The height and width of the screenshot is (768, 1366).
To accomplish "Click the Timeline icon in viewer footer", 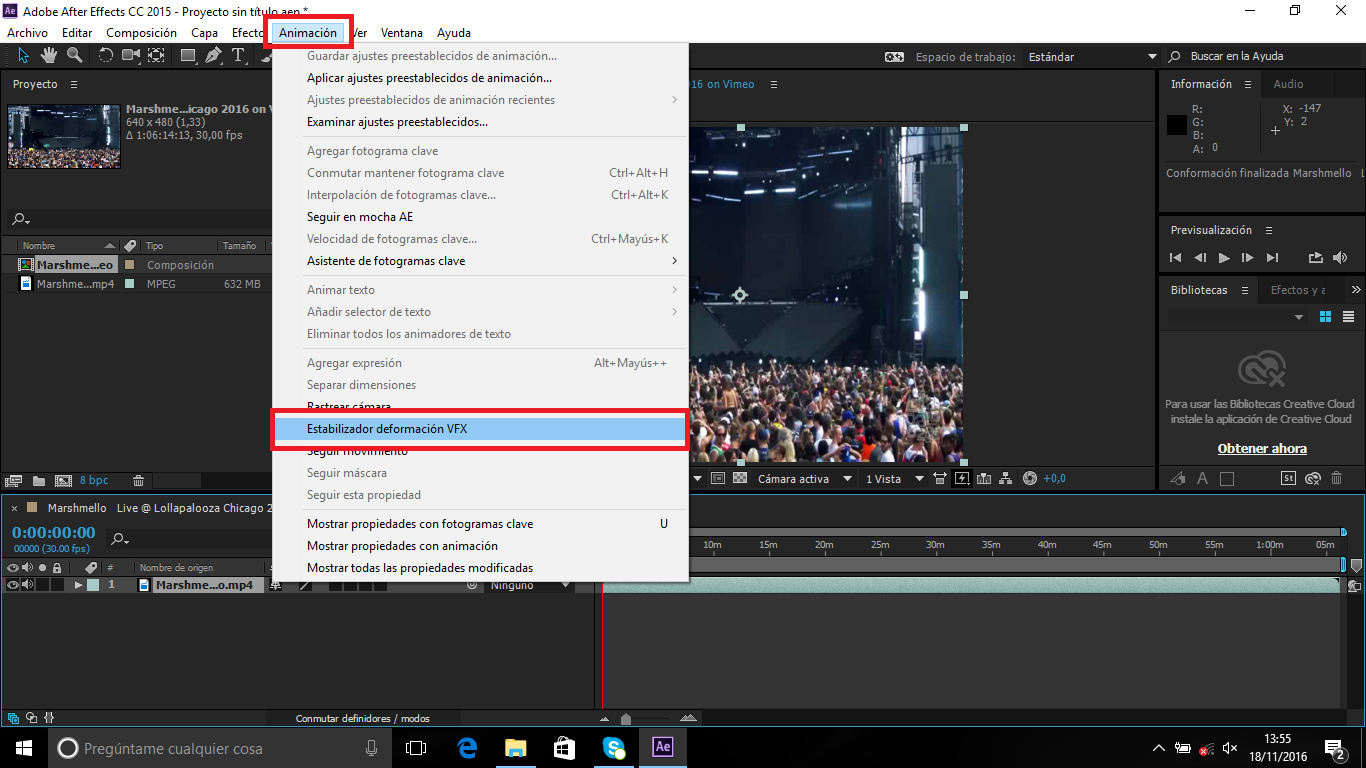I will coord(984,479).
